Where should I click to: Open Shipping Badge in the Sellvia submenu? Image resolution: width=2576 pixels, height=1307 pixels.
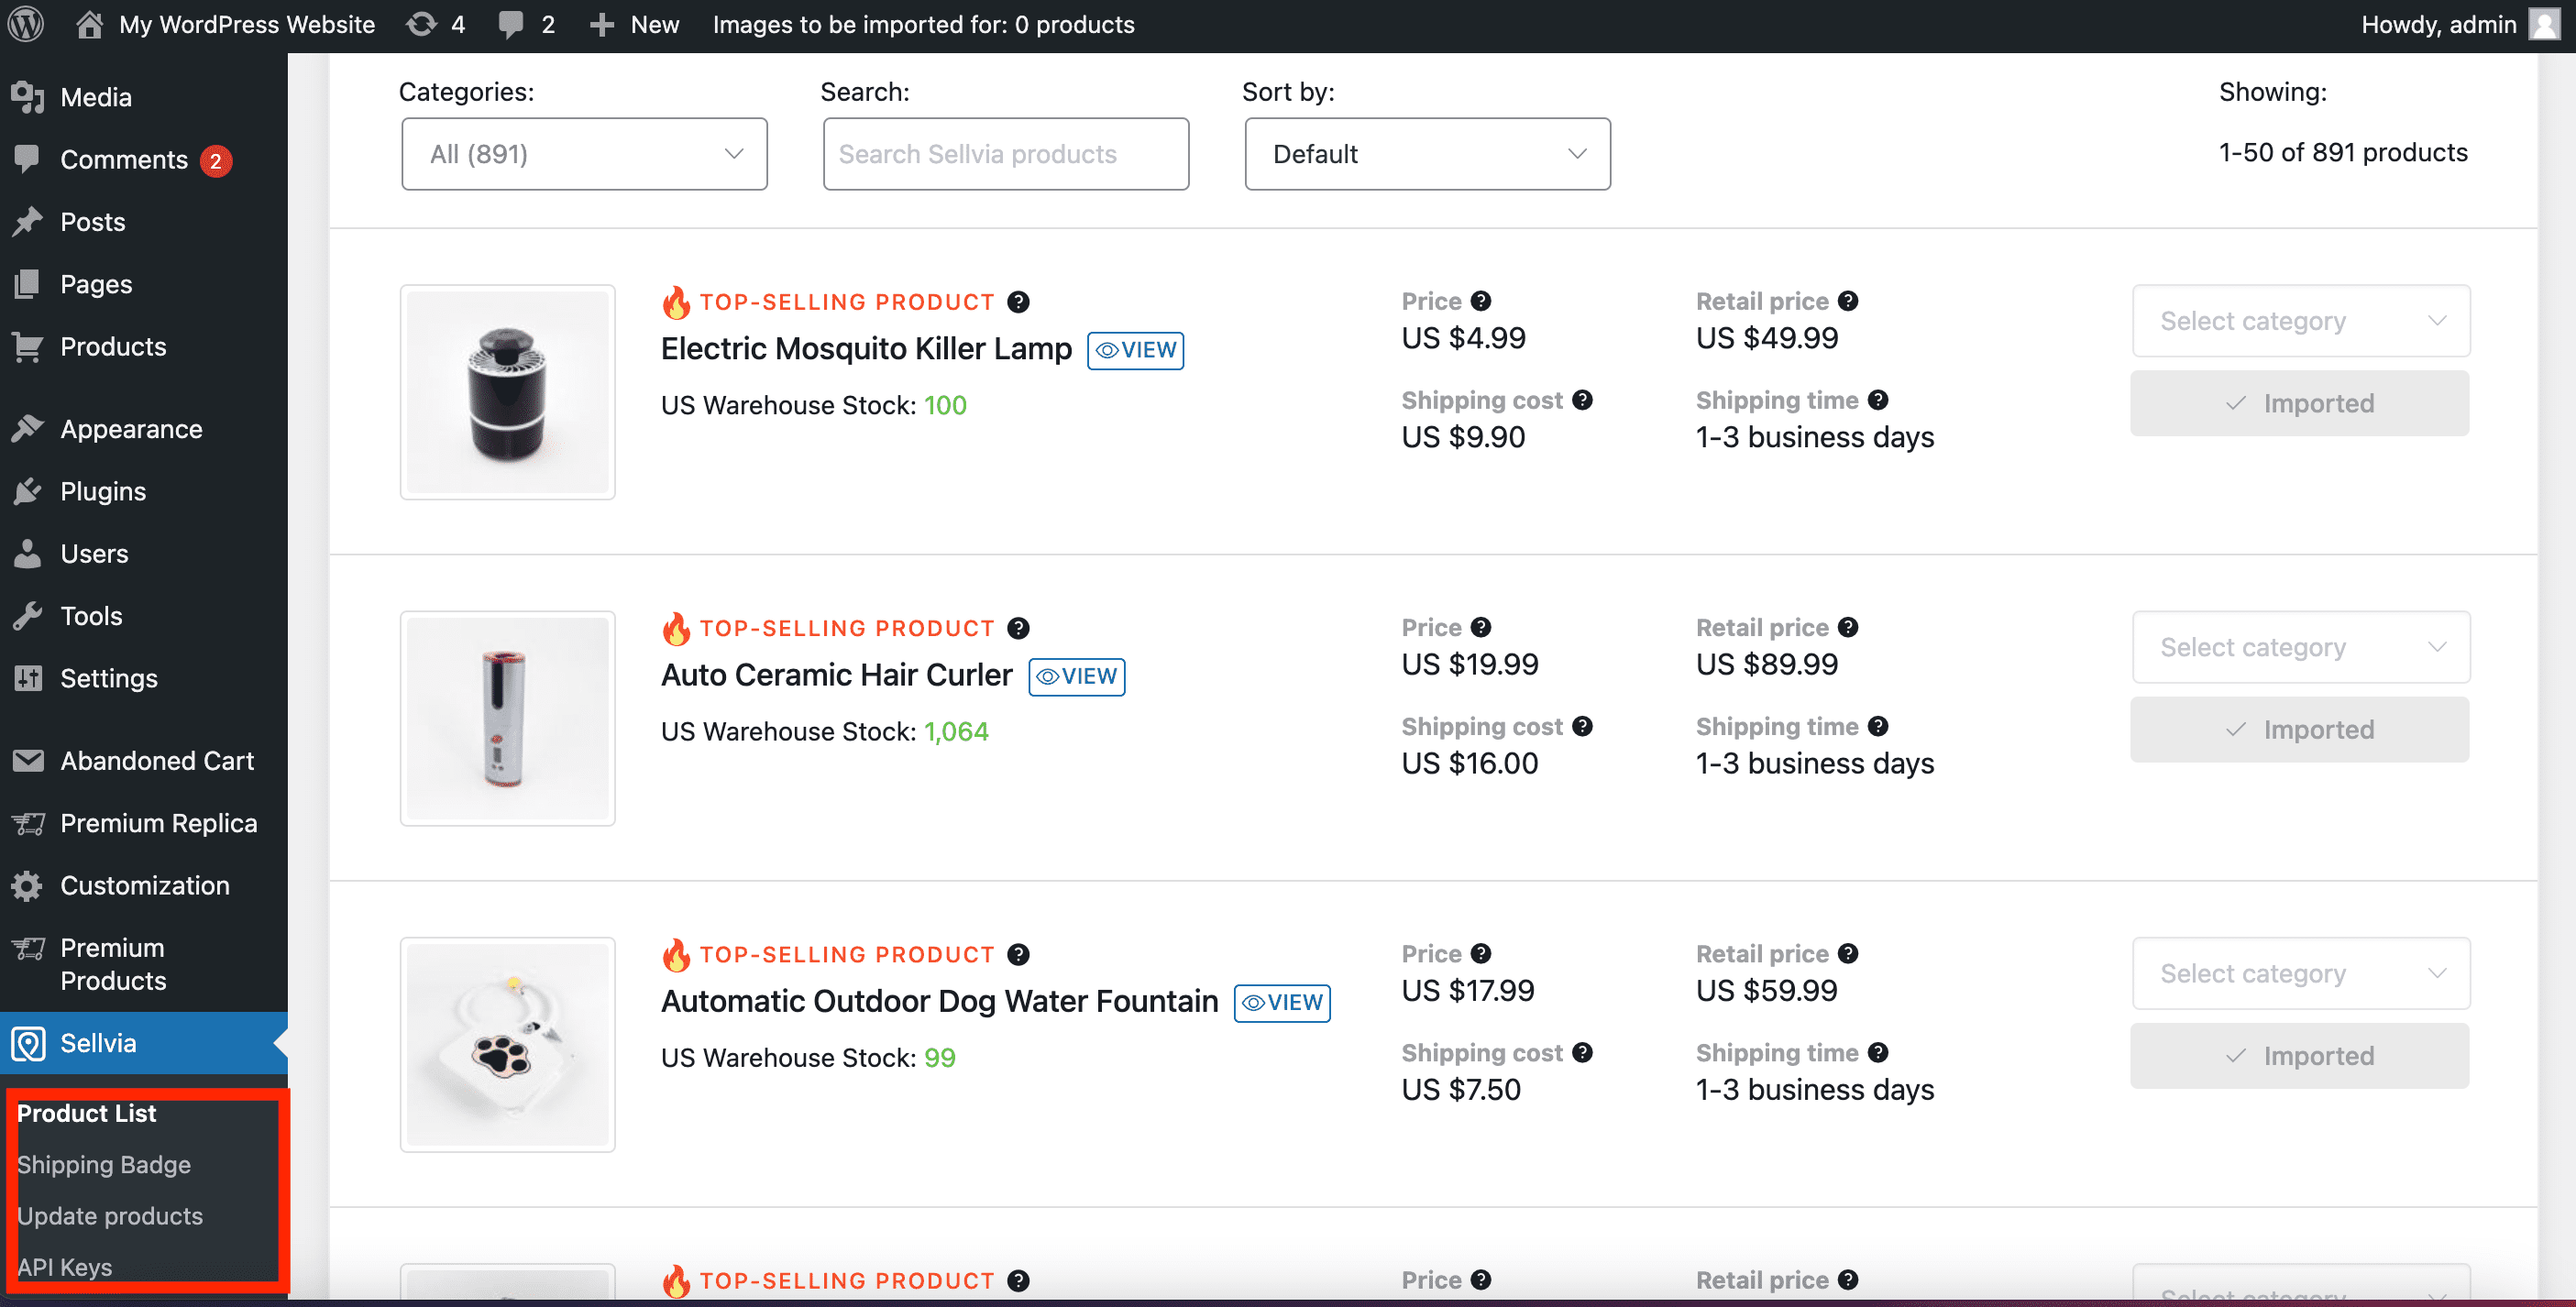pyautogui.click(x=104, y=1164)
